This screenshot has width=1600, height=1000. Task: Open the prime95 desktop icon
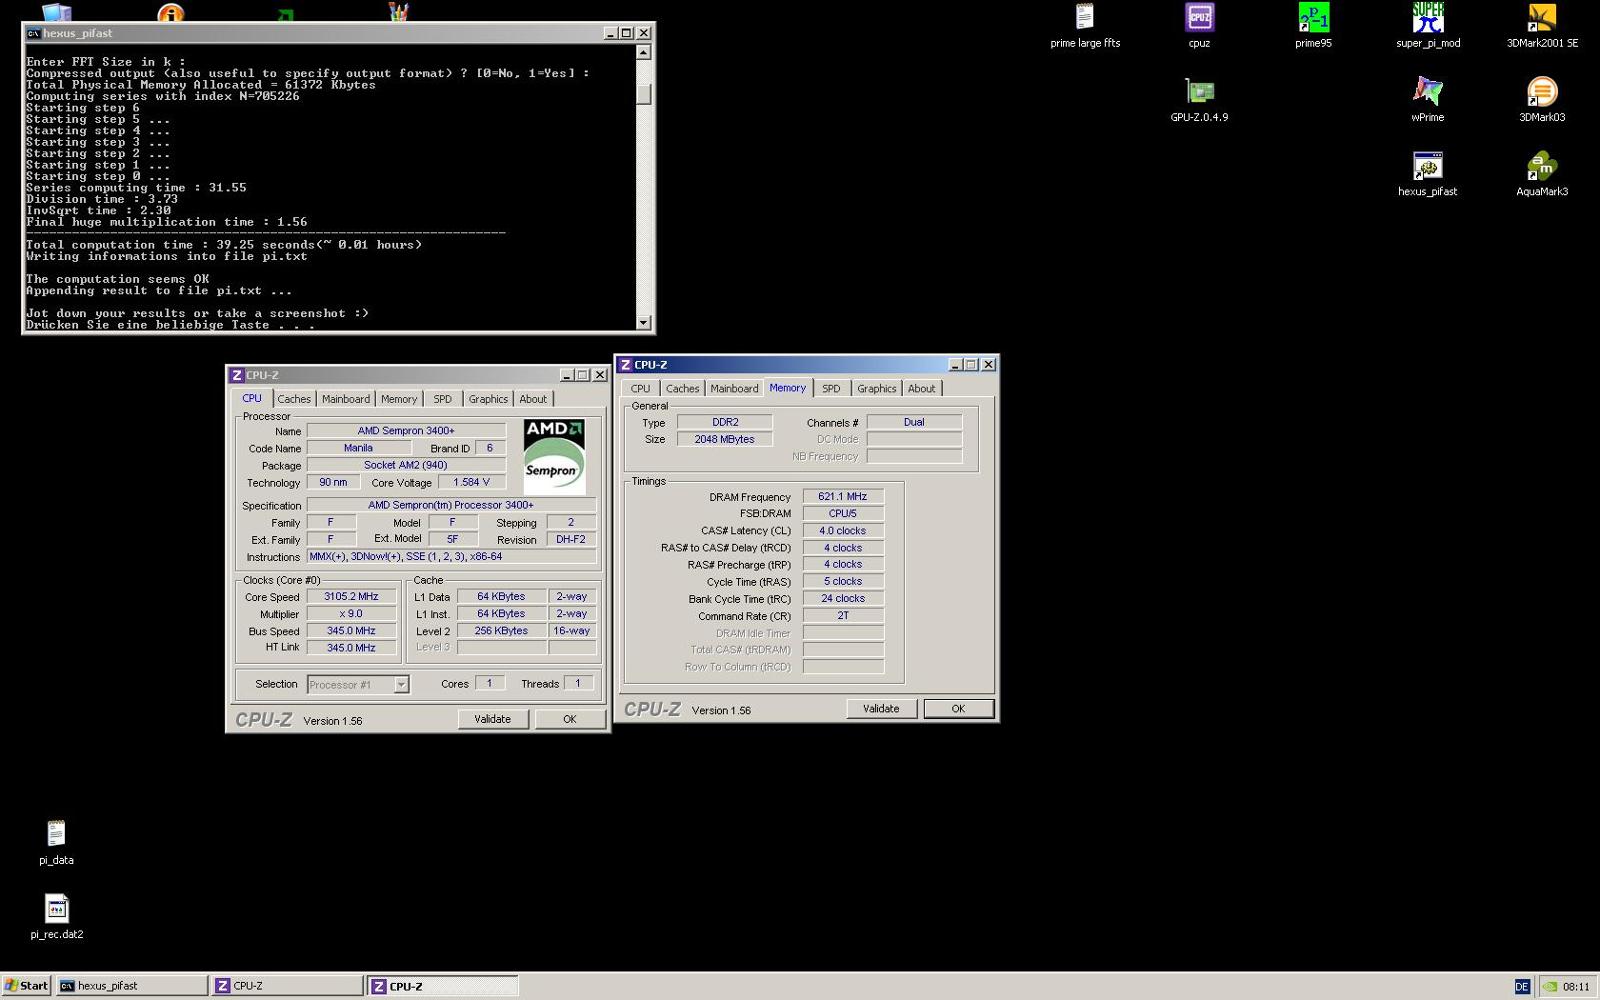pos(1313,26)
